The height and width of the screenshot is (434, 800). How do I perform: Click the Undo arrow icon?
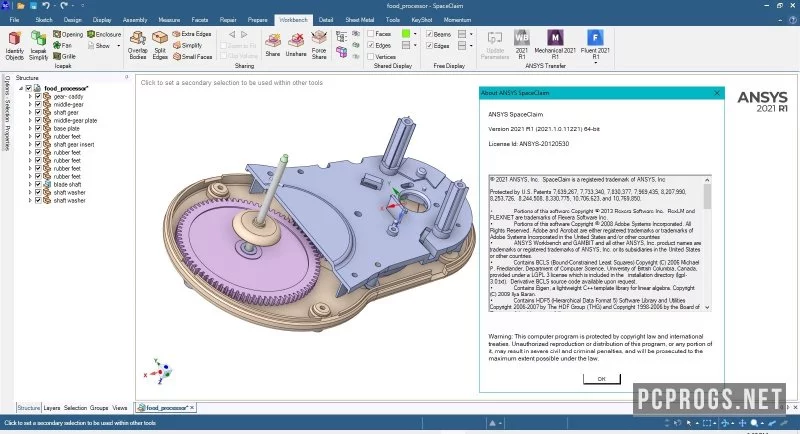pos(45,6)
